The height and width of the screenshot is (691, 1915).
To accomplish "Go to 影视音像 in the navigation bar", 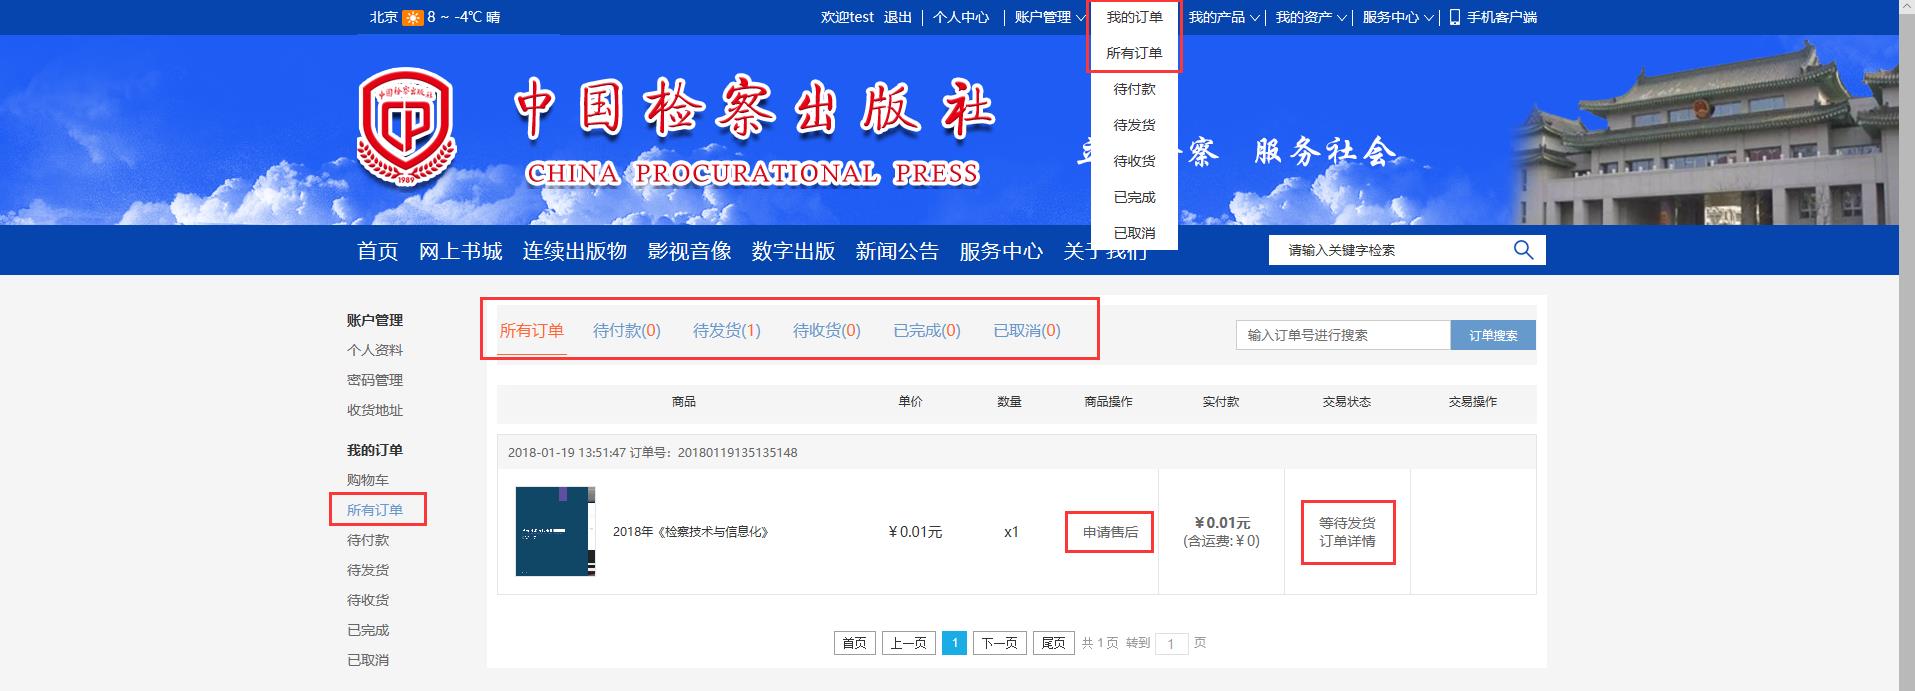I will (x=690, y=251).
